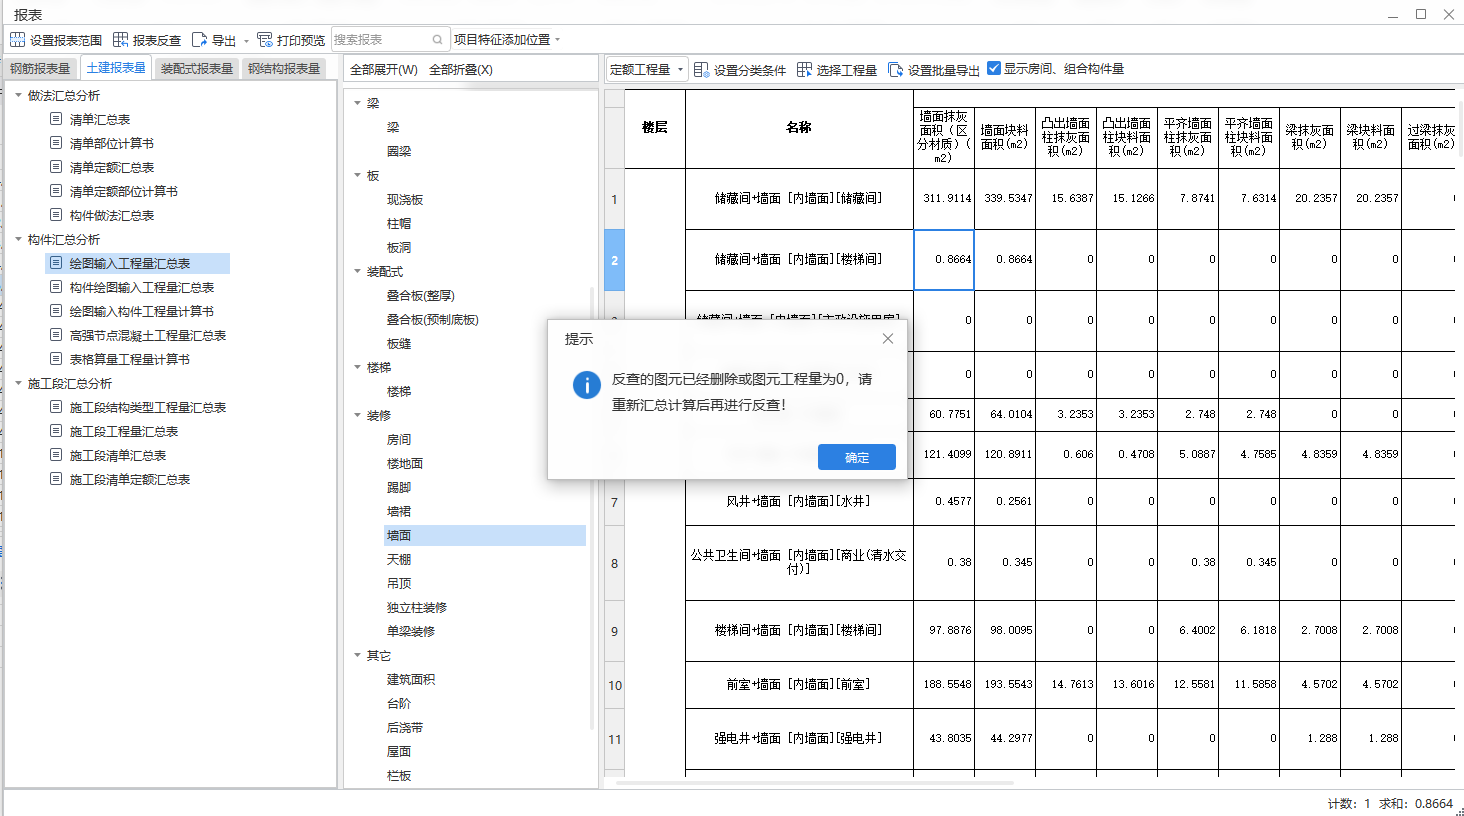The image size is (1464, 816).
Task: Switch to 钢筋报表量 tab
Action: [40, 69]
